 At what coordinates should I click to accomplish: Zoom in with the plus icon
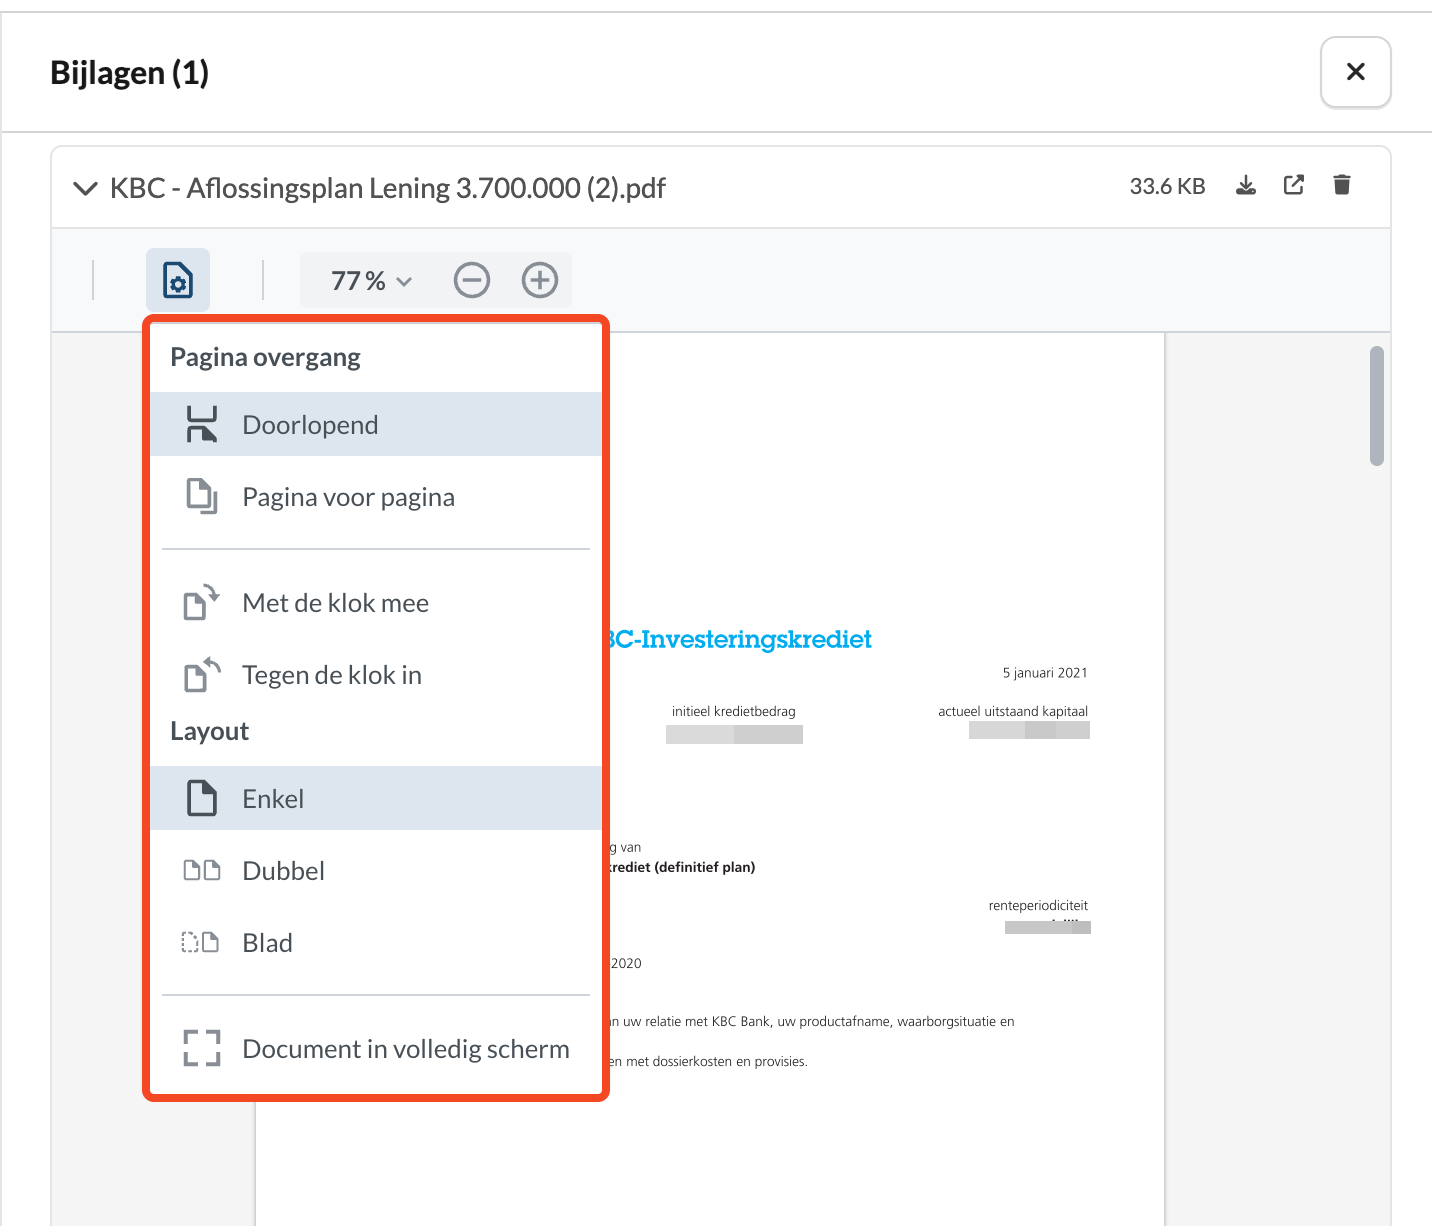pos(540,280)
